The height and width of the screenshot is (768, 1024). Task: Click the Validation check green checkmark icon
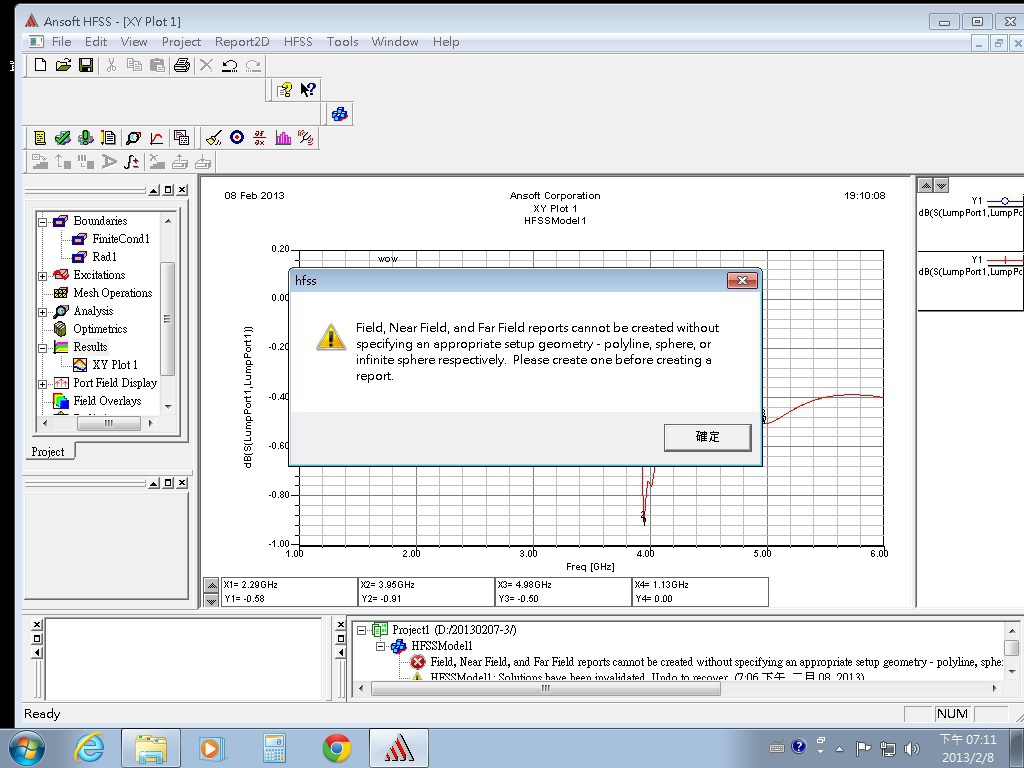[62, 138]
